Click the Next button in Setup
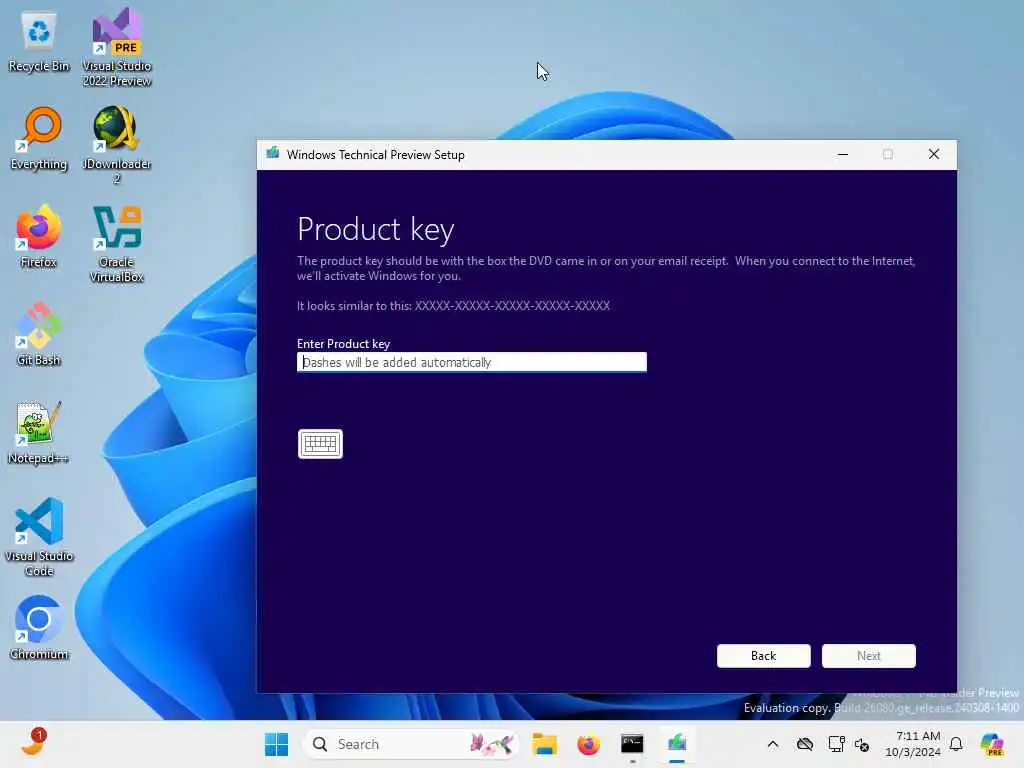Image resolution: width=1024 pixels, height=768 pixels. (x=869, y=656)
